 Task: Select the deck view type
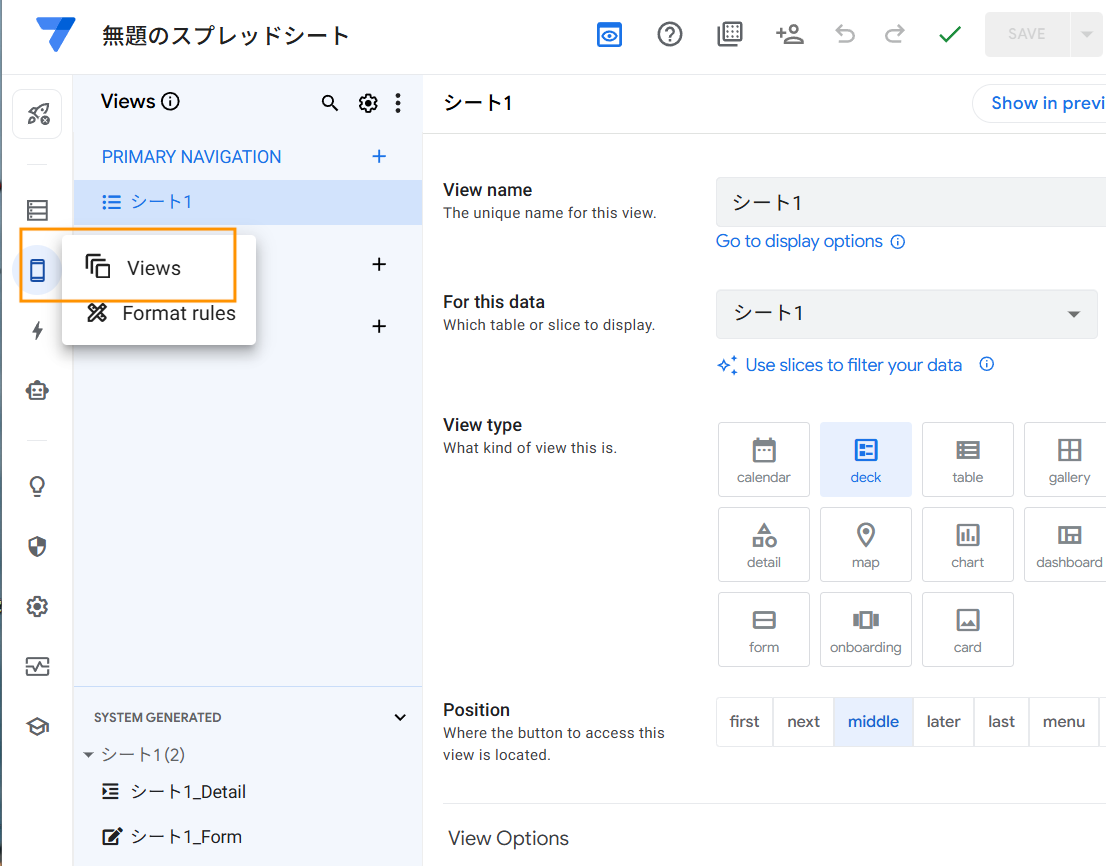pos(865,459)
